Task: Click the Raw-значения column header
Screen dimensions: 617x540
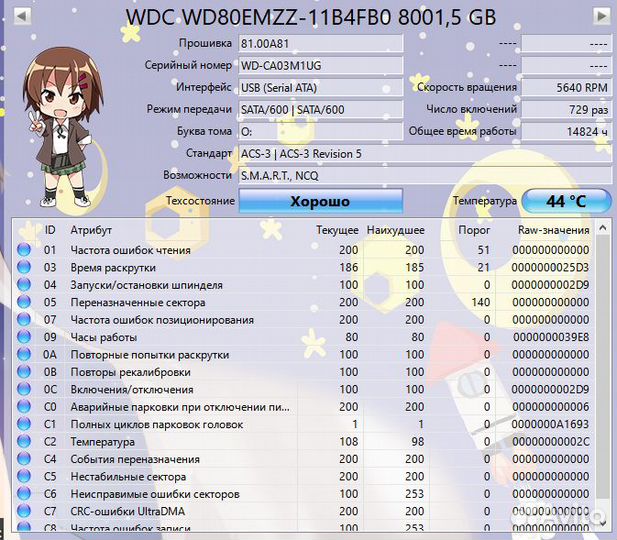Action: pyautogui.click(x=553, y=230)
